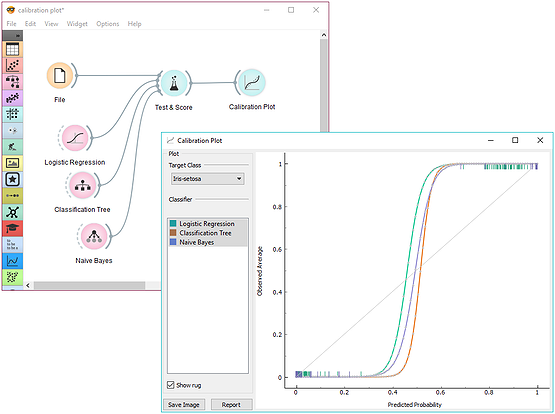
Task: Select the Logistic Regression widget node
Action: click(x=75, y=138)
